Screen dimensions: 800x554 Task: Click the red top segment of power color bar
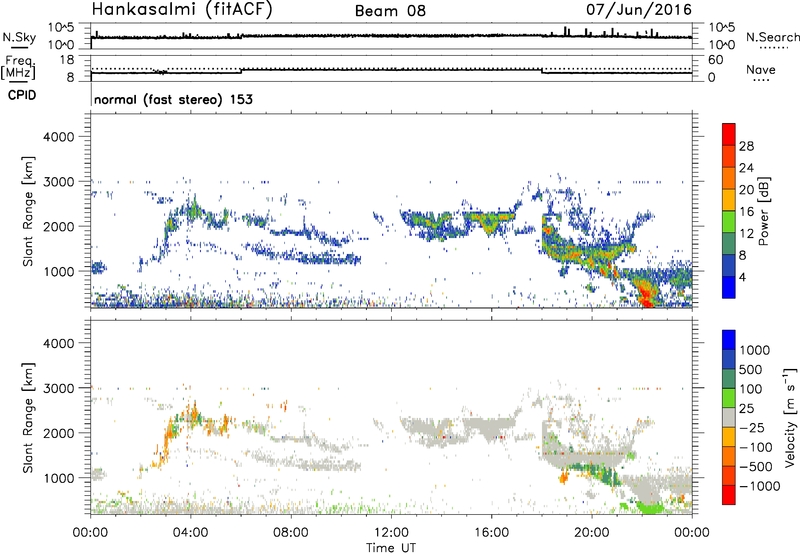729,134
